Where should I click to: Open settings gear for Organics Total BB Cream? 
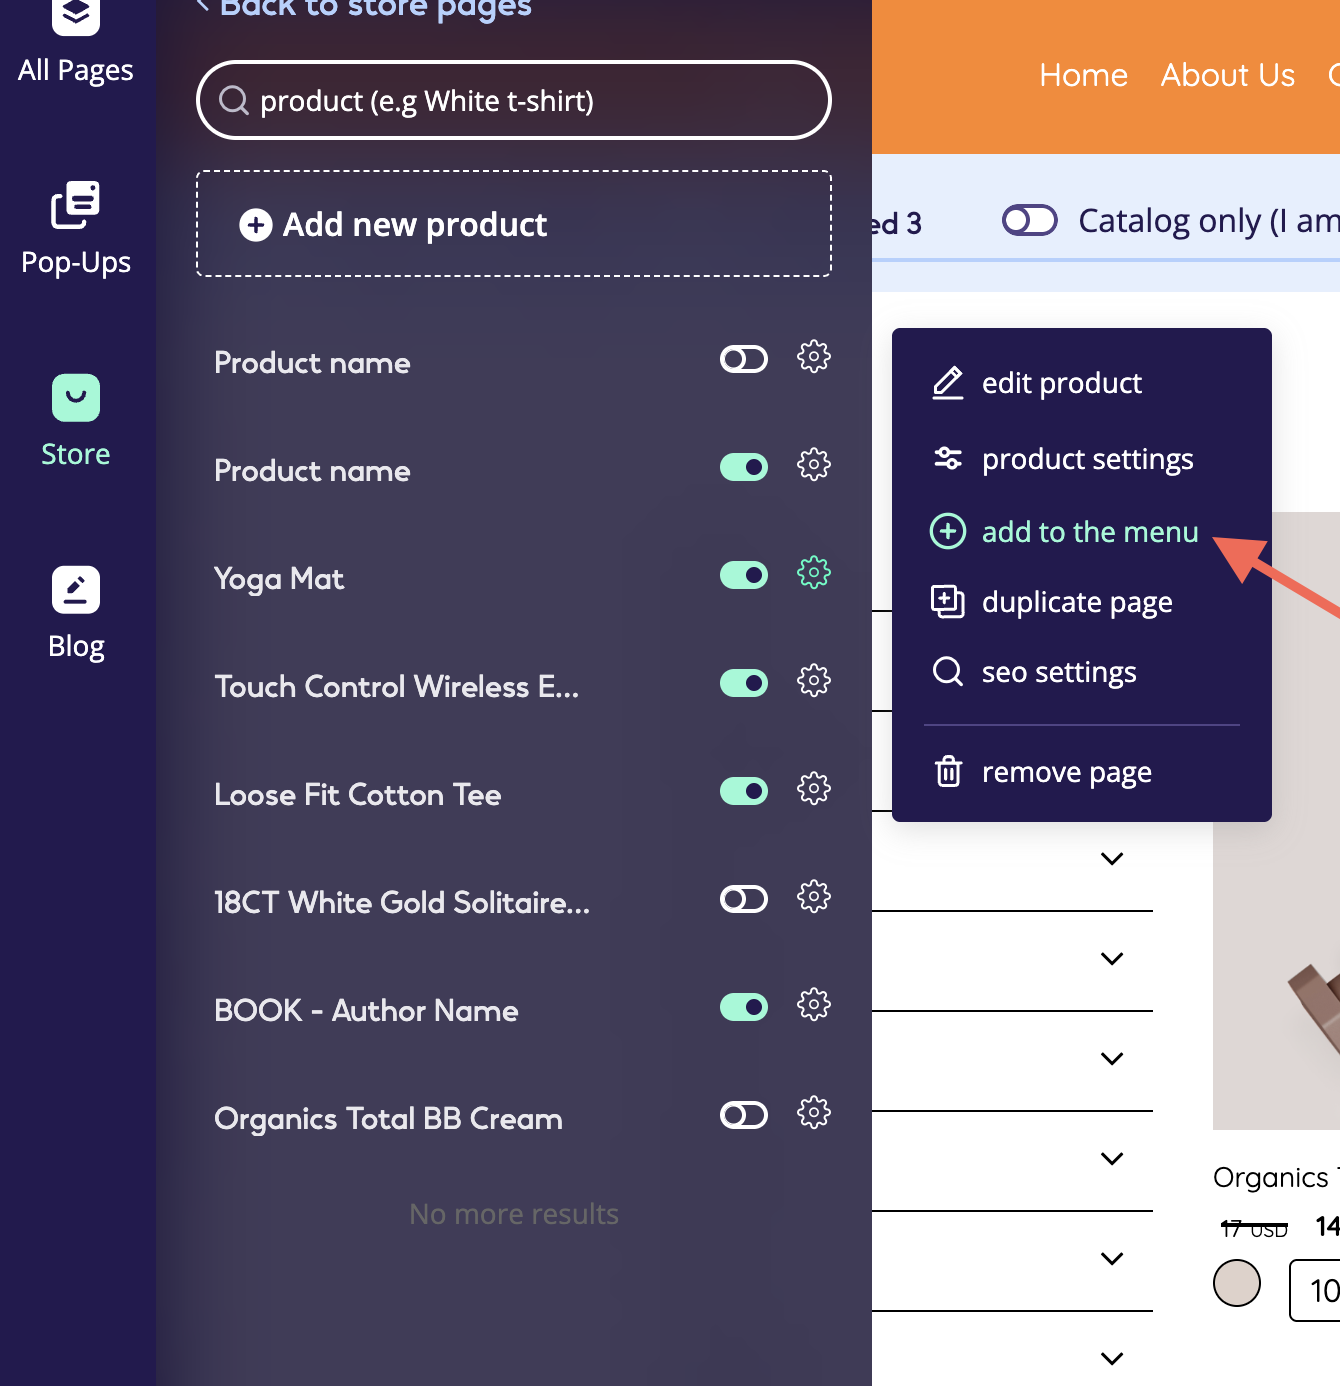tap(814, 1113)
